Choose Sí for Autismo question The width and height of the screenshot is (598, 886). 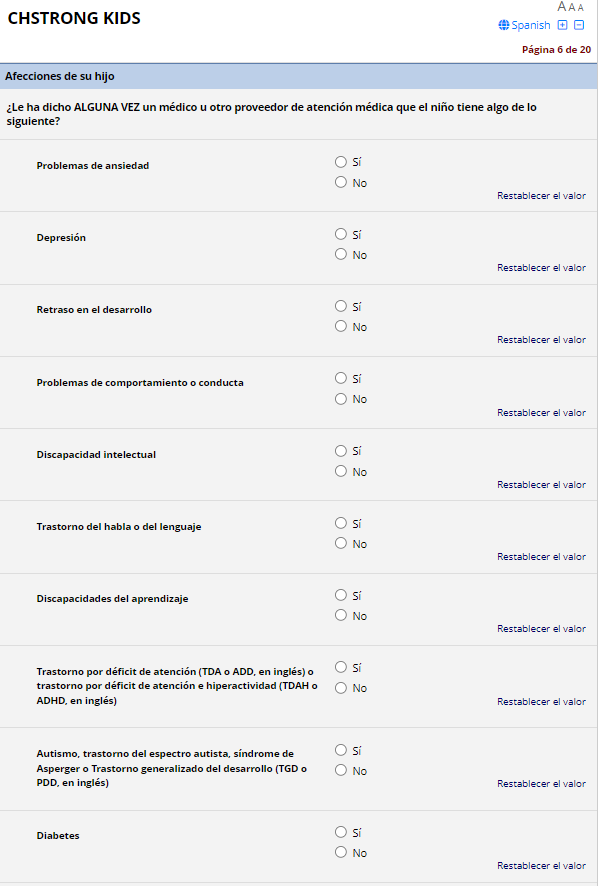coord(340,750)
